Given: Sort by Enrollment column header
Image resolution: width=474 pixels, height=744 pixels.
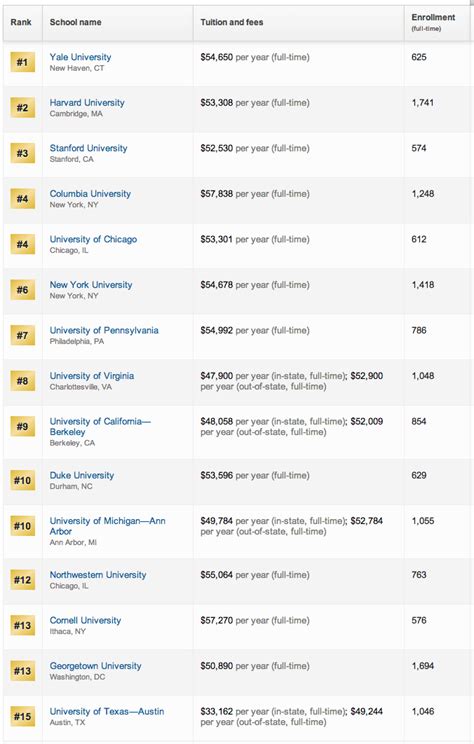Looking at the screenshot, I should (x=433, y=22).
